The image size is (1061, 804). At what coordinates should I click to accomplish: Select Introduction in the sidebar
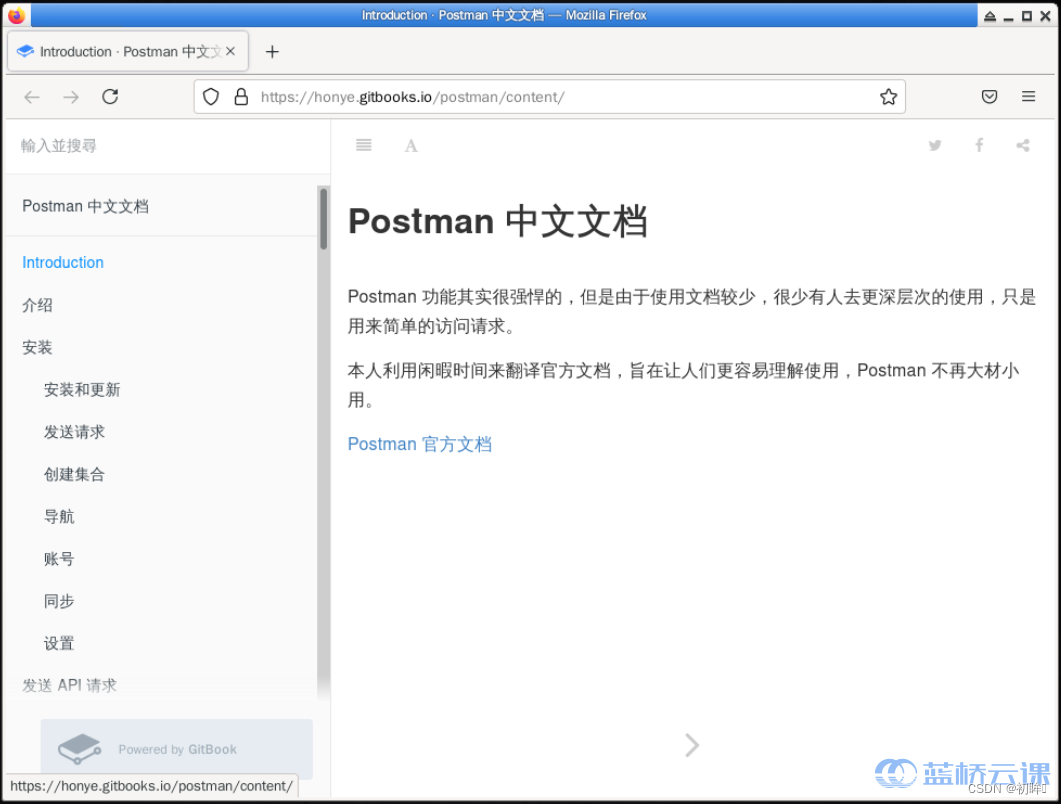click(63, 263)
